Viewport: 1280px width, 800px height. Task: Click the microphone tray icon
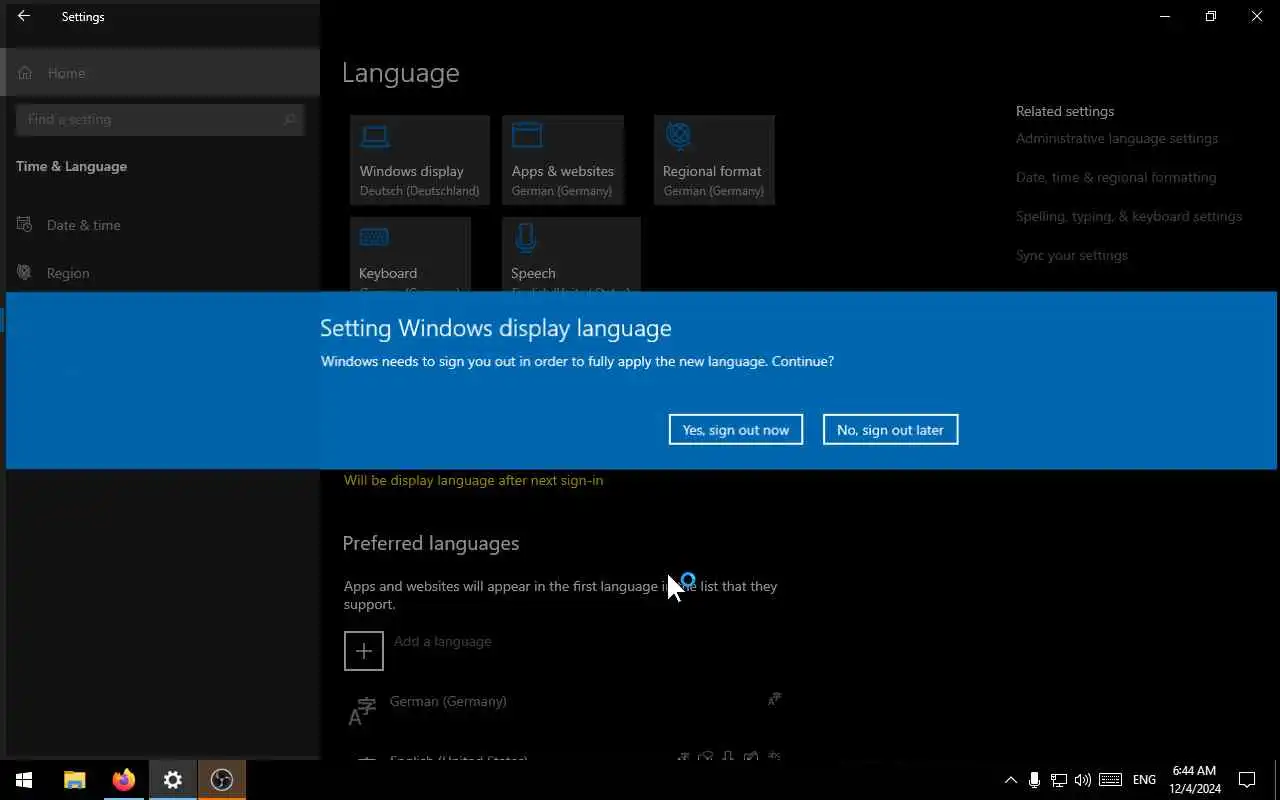[x=1034, y=780]
